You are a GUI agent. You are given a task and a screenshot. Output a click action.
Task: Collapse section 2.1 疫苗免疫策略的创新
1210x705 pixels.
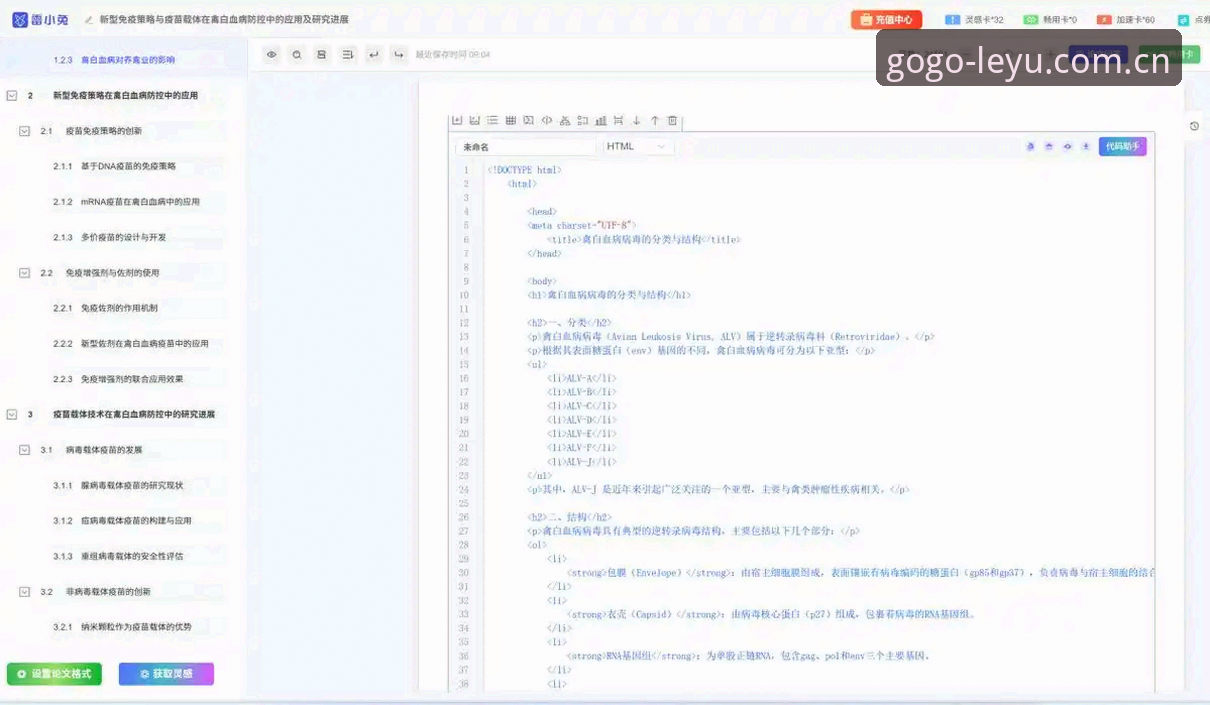(x=25, y=131)
